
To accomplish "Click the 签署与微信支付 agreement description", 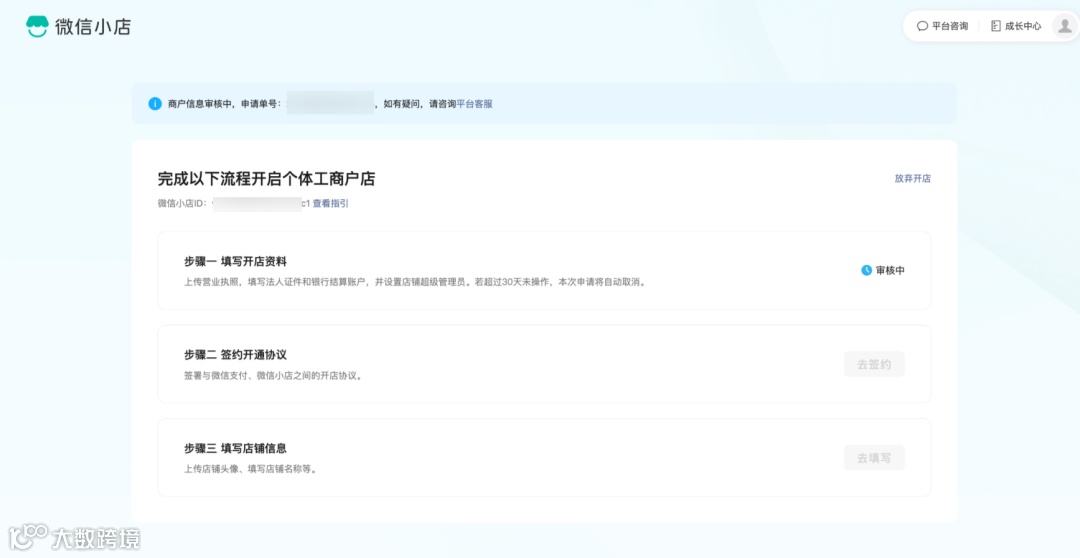I will coord(272,376).
